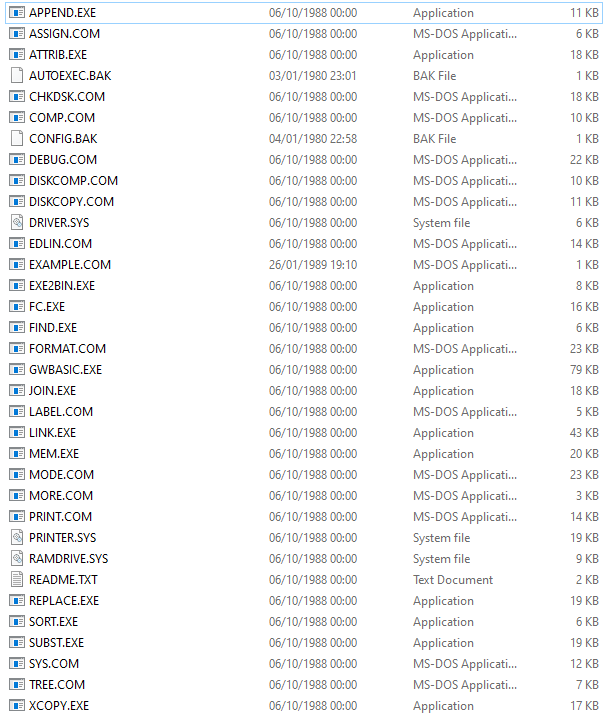Select the EXAMPLE.COM file name
Screen dimensions: 613x725
(x=70, y=265)
